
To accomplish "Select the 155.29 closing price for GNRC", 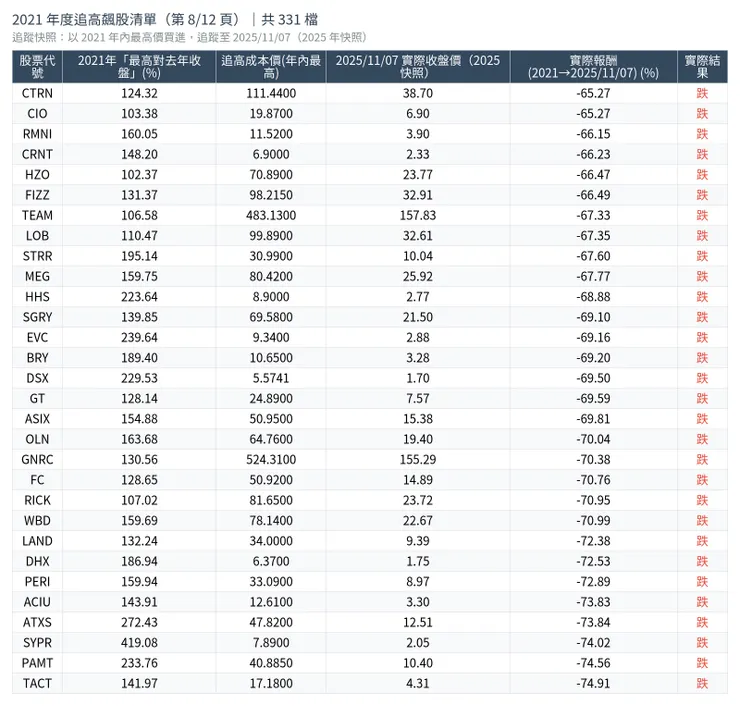I will click(418, 460).
